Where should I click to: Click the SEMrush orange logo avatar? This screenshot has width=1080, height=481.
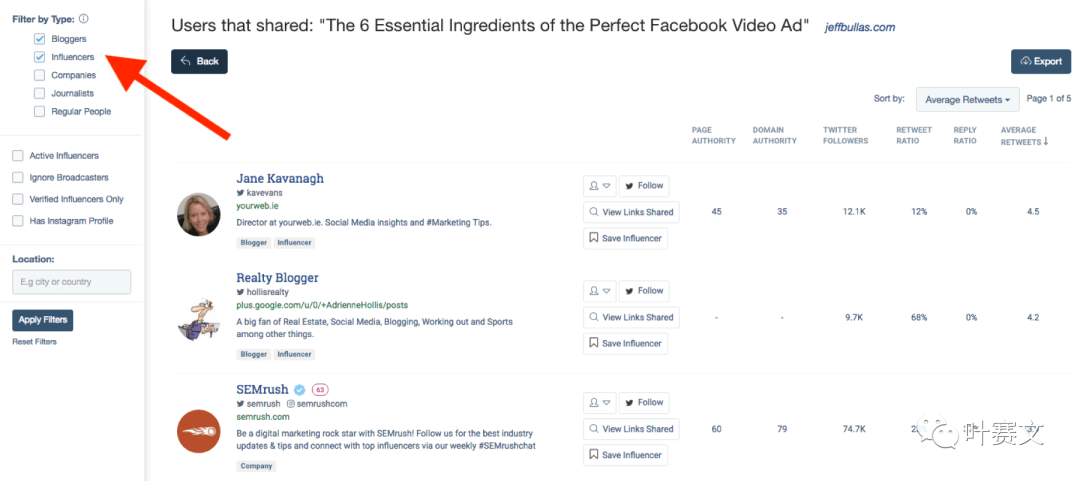(x=199, y=432)
